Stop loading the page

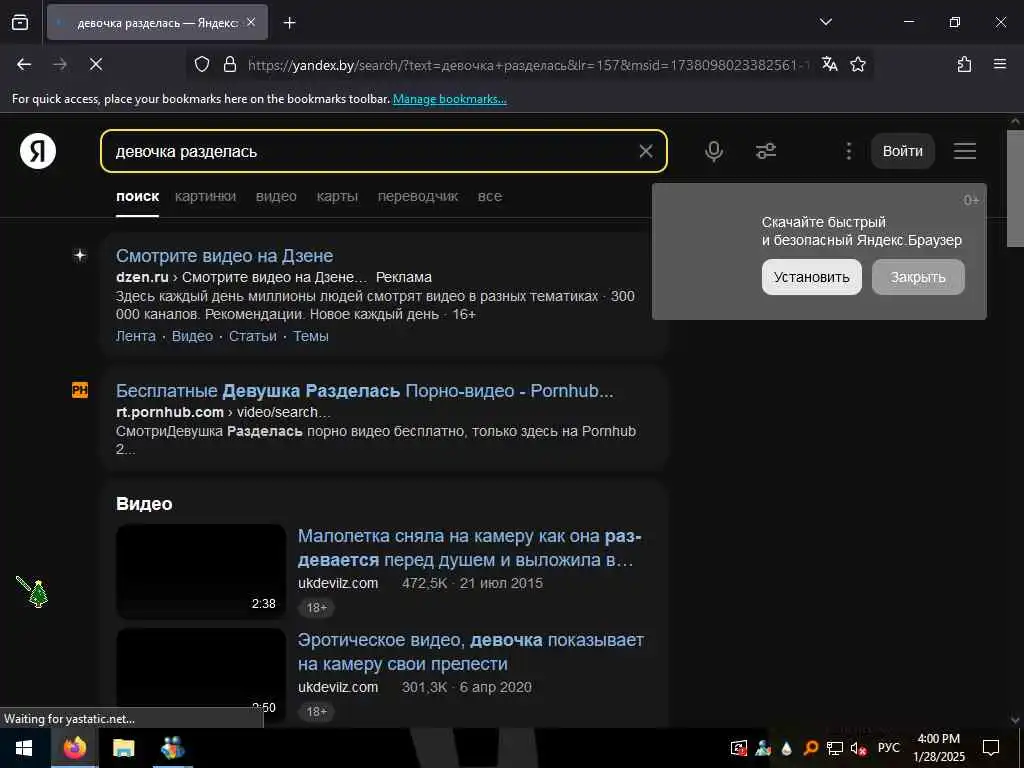(95, 64)
